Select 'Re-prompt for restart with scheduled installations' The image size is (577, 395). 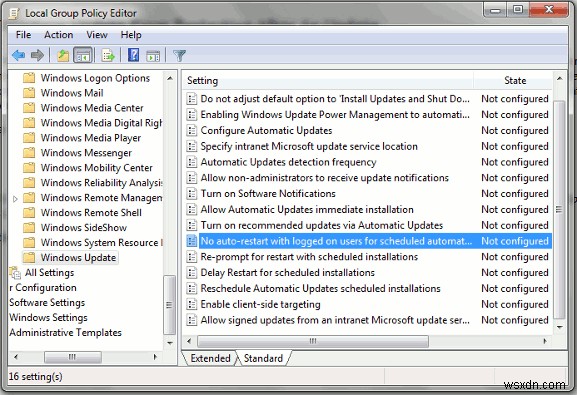coord(368,257)
